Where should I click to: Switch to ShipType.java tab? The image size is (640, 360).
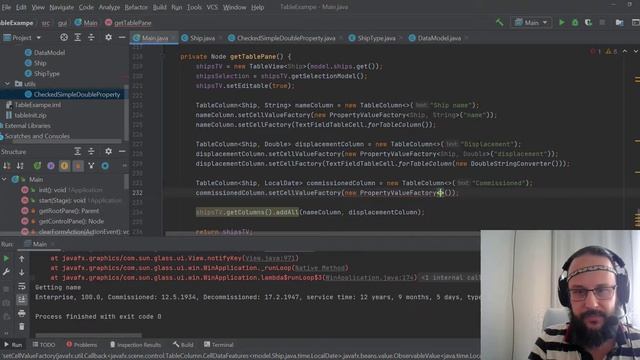376,38
